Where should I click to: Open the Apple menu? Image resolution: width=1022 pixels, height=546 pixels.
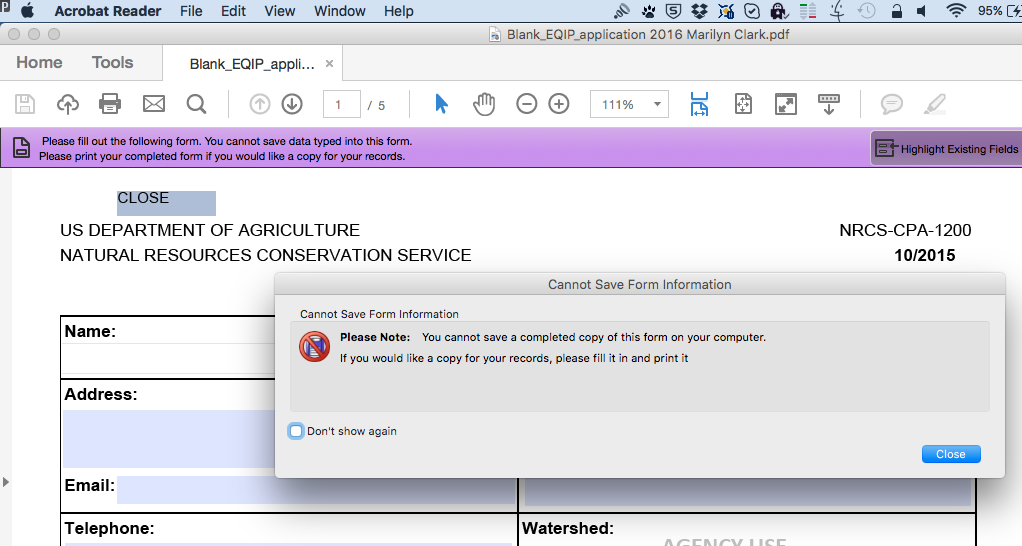pos(27,11)
